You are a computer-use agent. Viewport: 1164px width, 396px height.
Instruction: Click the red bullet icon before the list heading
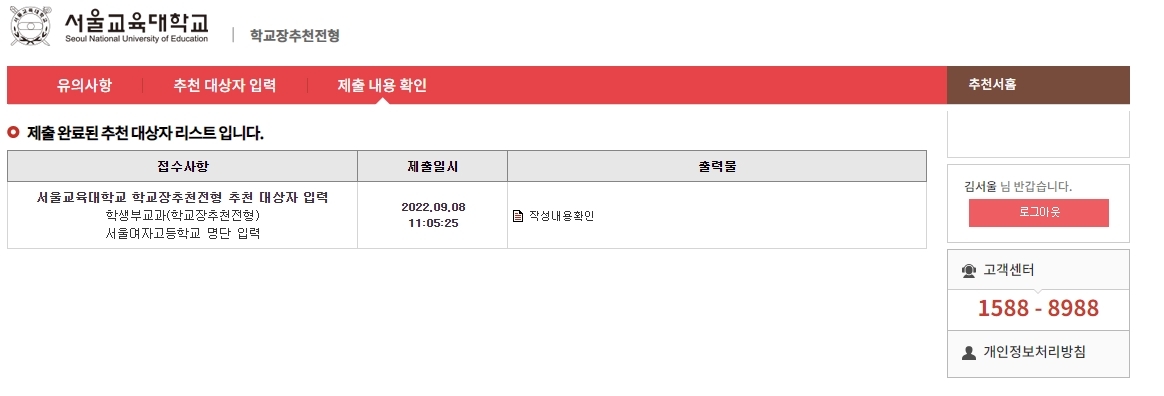point(13,132)
